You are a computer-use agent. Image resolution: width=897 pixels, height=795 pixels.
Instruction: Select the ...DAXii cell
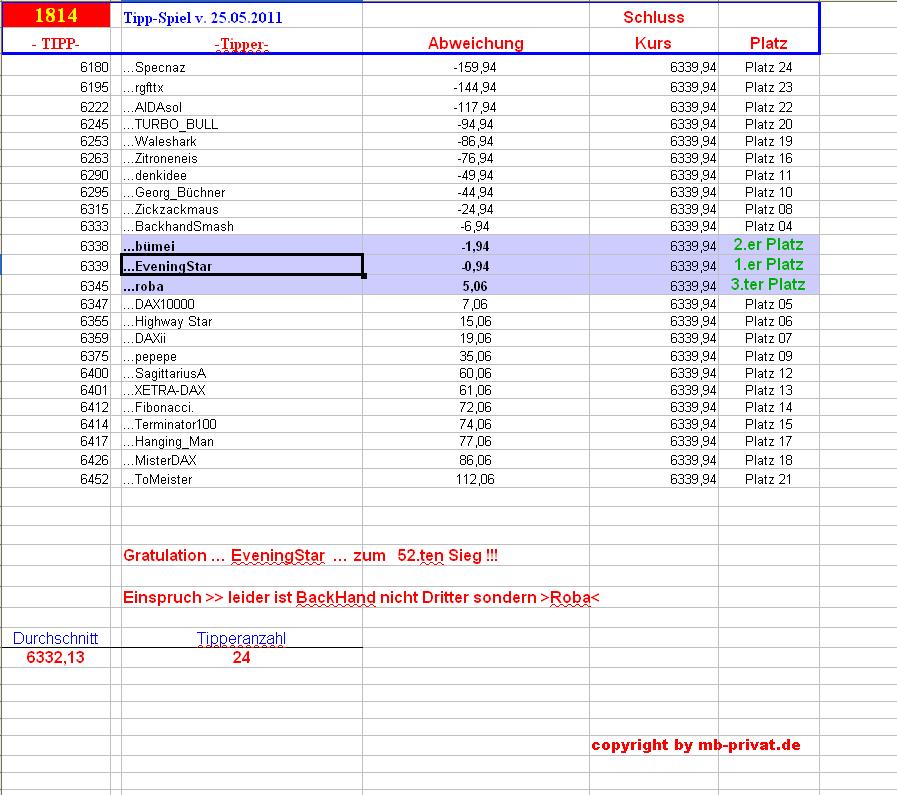(x=241, y=339)
